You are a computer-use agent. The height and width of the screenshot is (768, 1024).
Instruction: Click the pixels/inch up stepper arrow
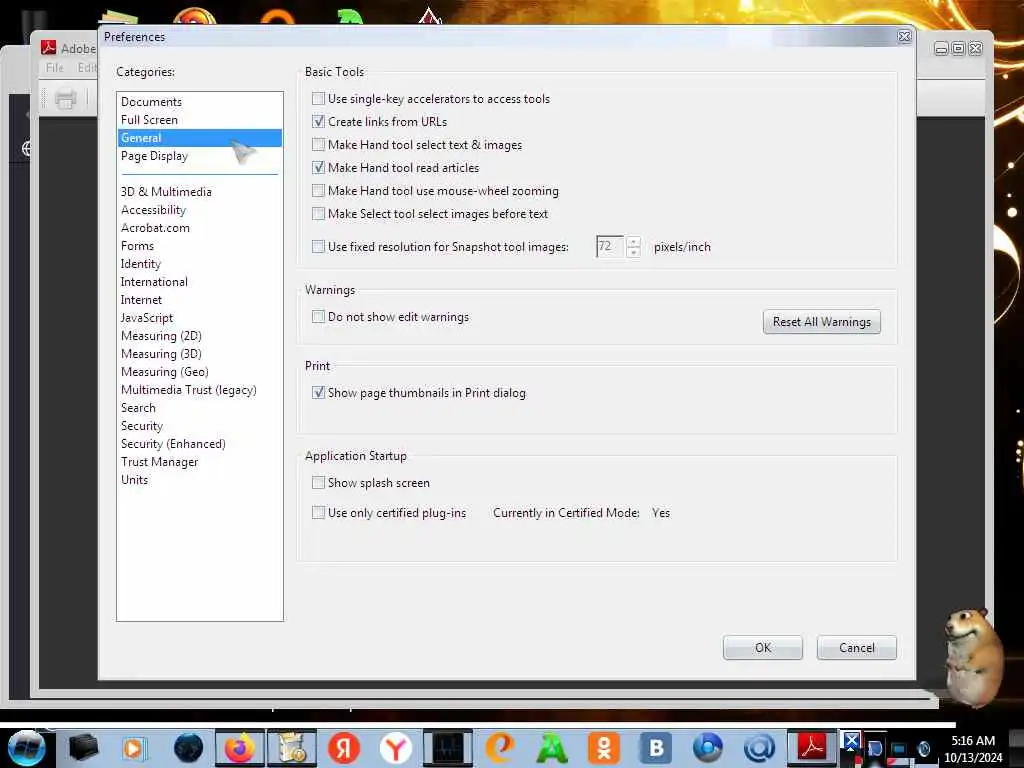pos(633,241)
